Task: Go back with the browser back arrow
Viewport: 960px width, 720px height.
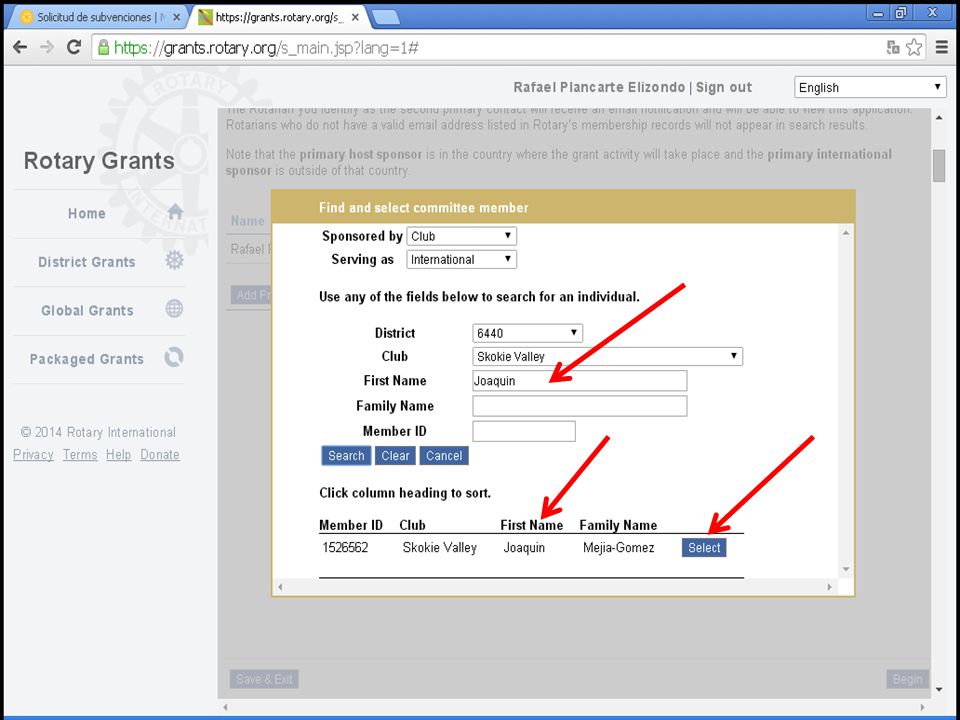Action: [20, 47]
